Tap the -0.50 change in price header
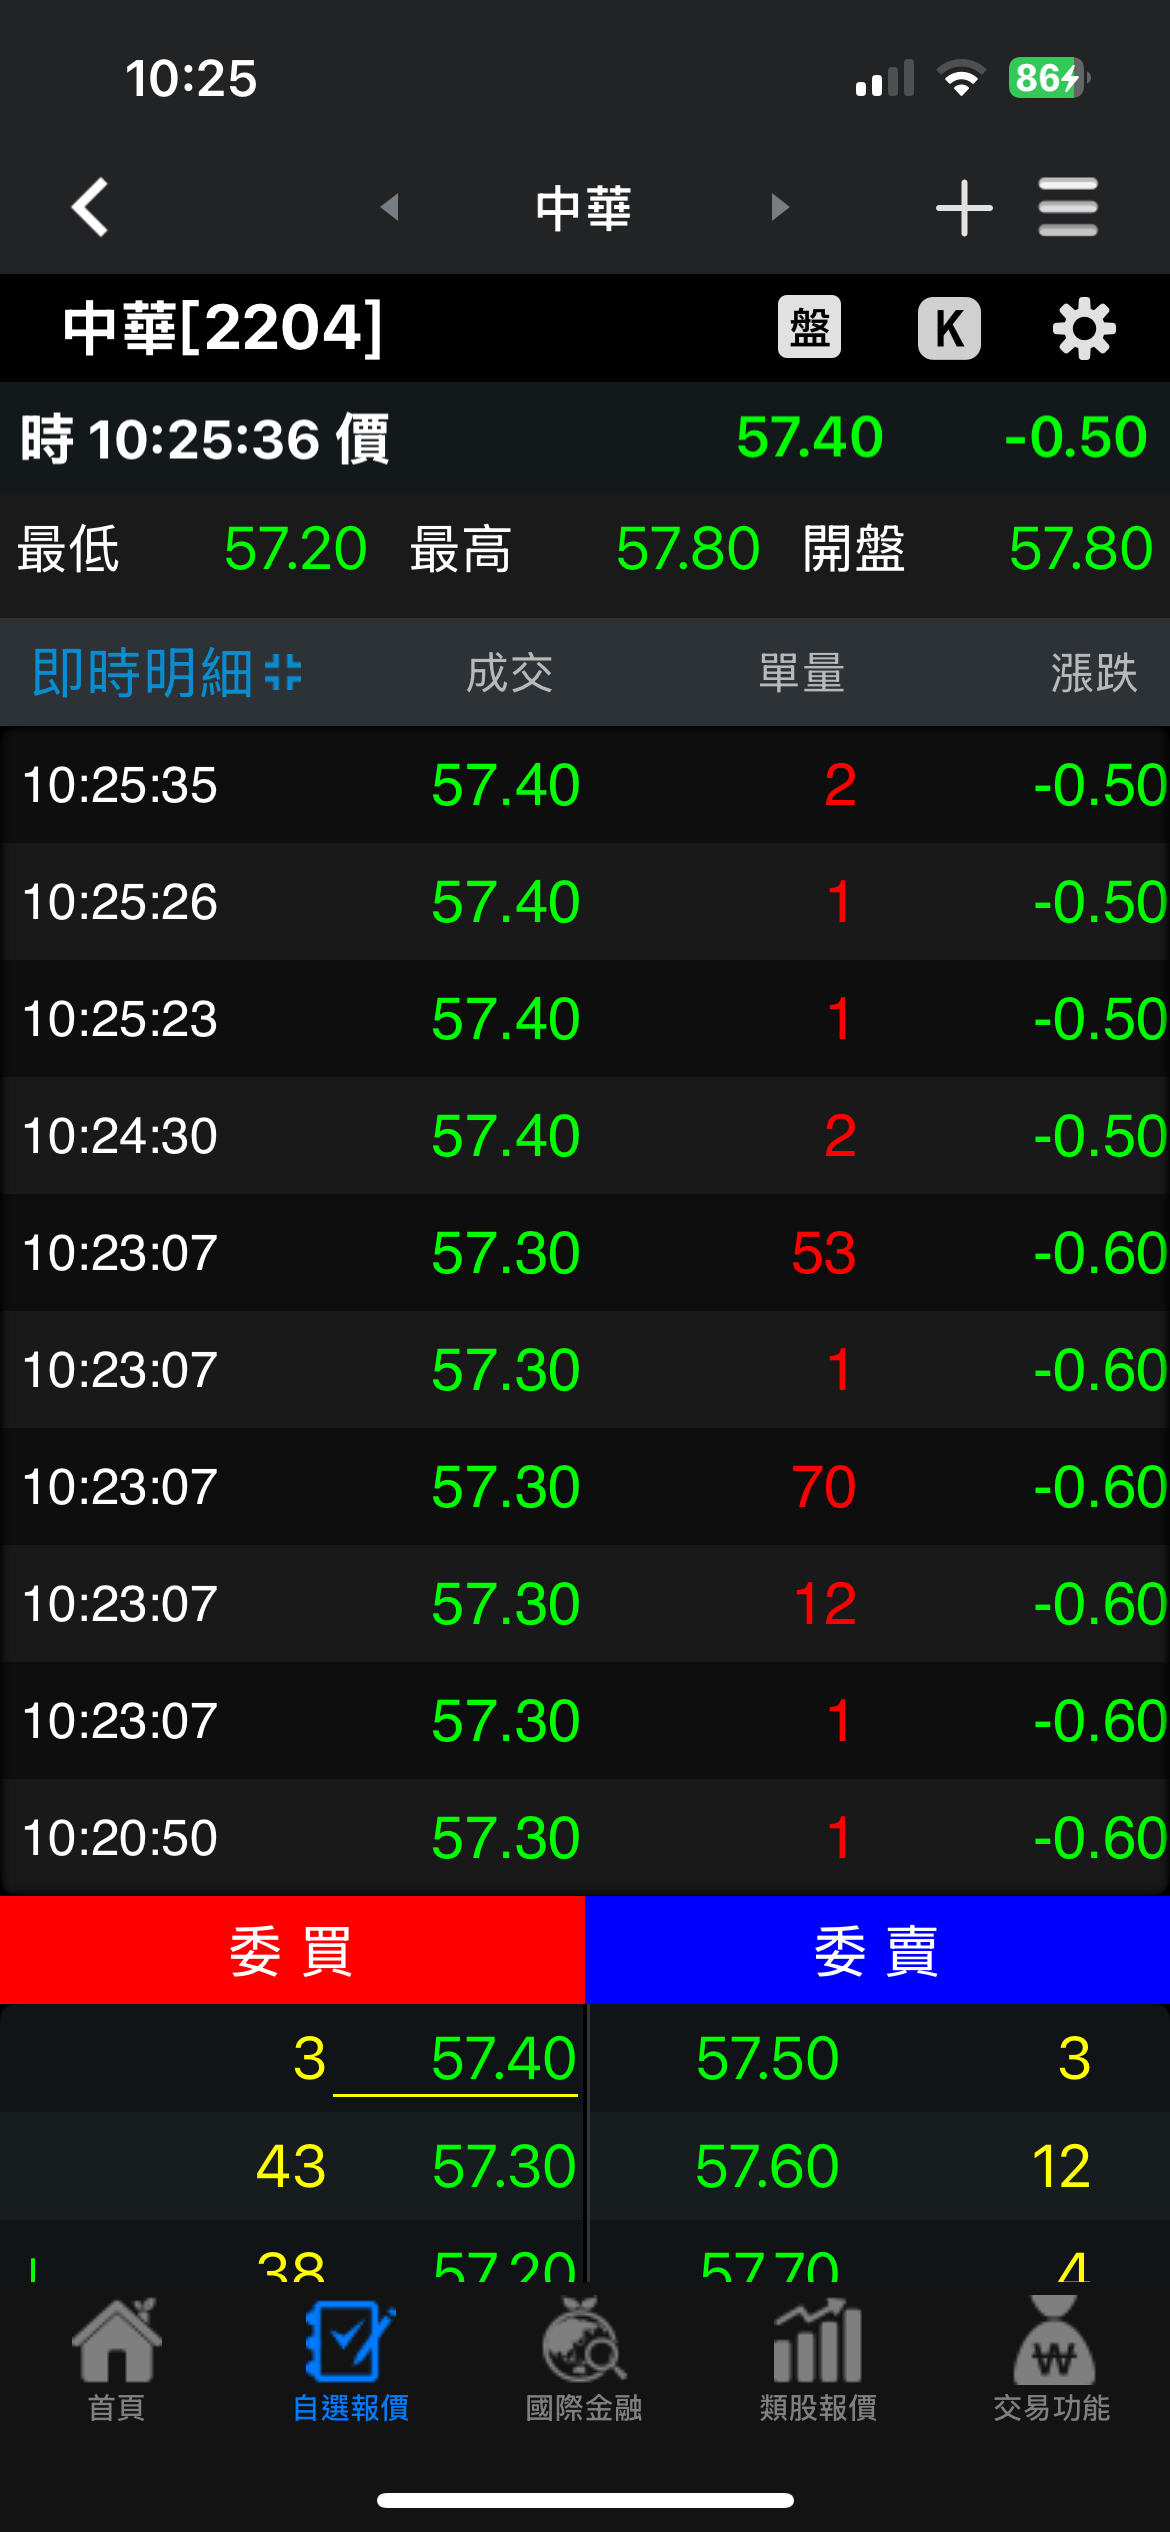1170x2532 pixels. (1075, 438)
